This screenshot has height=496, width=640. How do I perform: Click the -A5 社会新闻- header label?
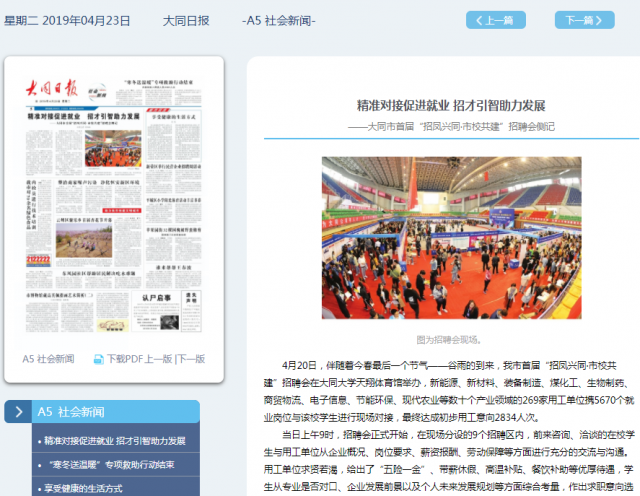coord(279,20)
